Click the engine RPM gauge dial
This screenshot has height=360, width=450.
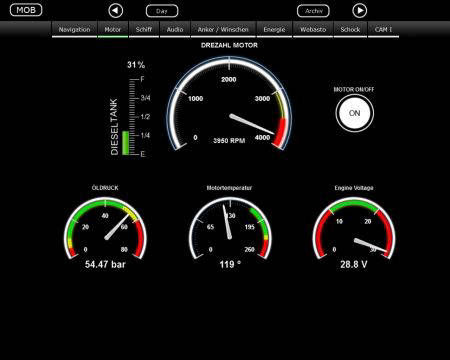(229, 103)
